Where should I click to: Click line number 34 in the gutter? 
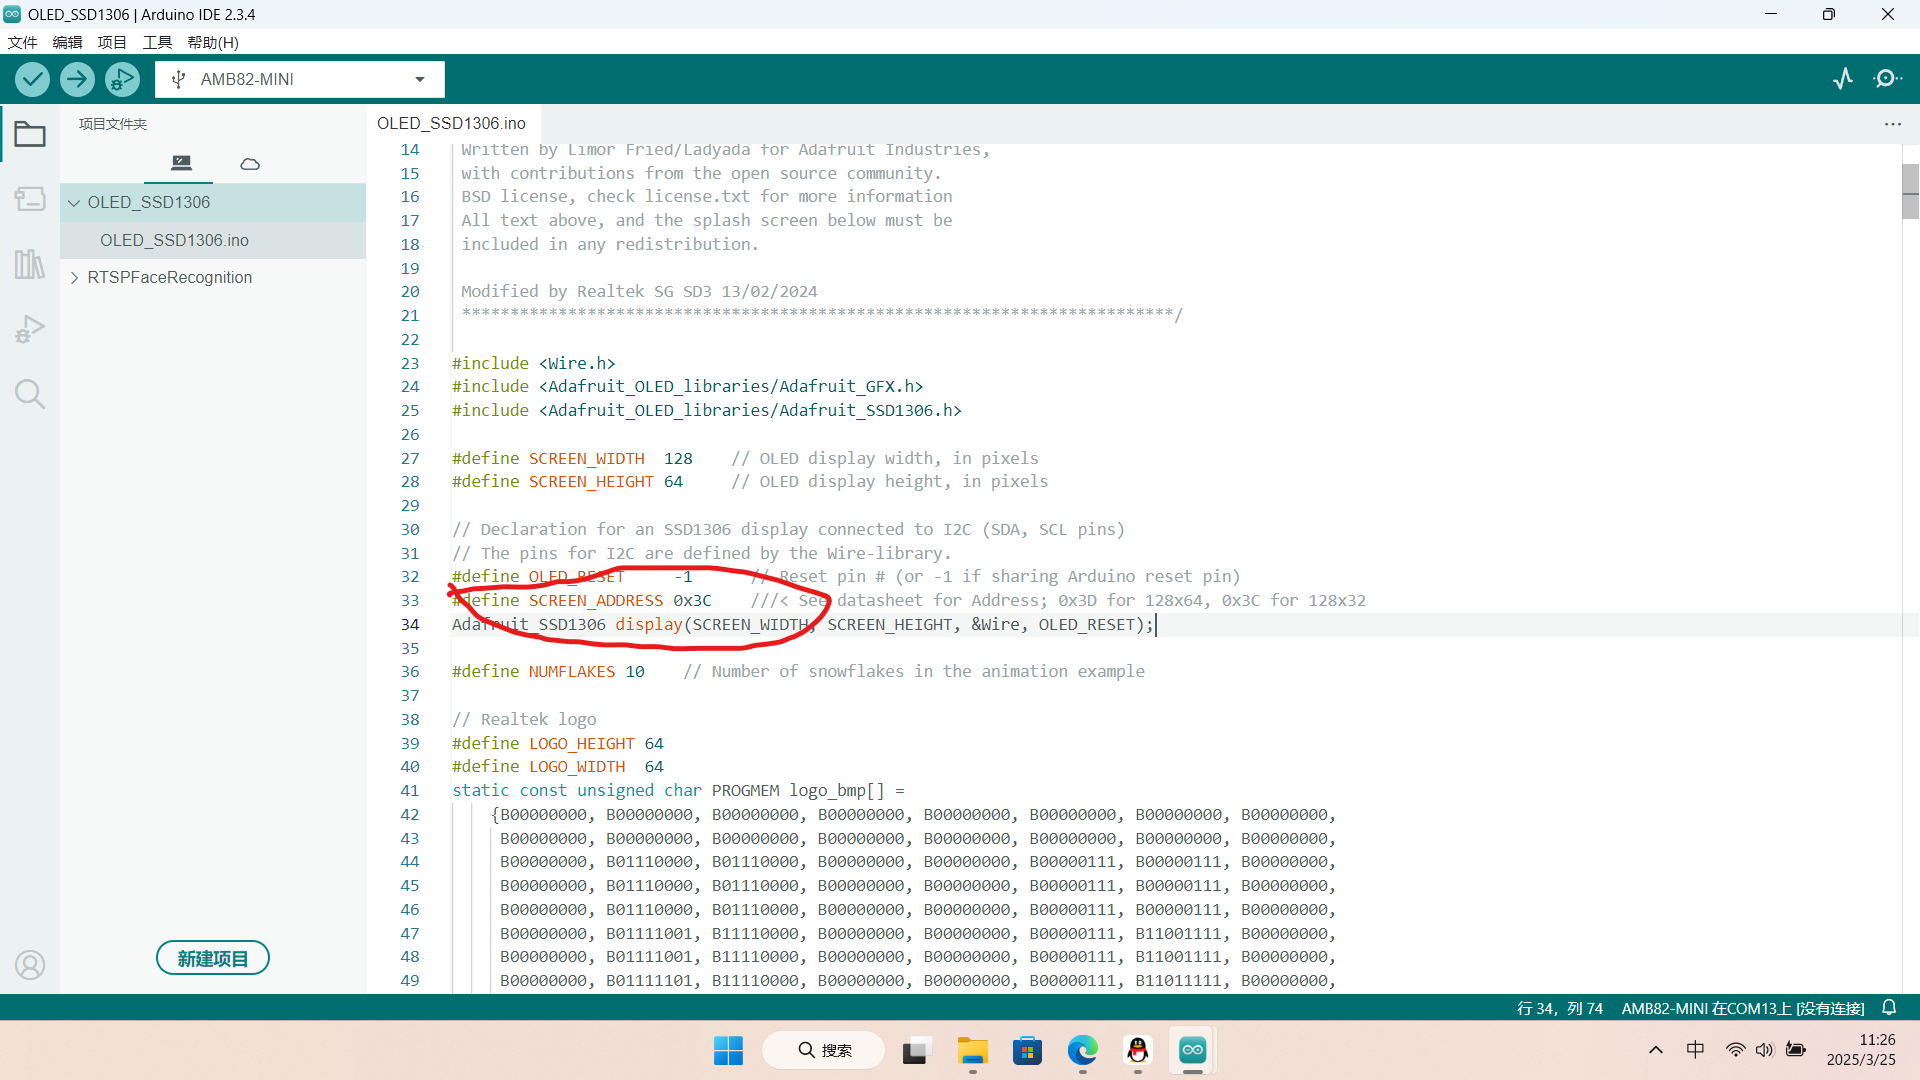click(410, 624)
